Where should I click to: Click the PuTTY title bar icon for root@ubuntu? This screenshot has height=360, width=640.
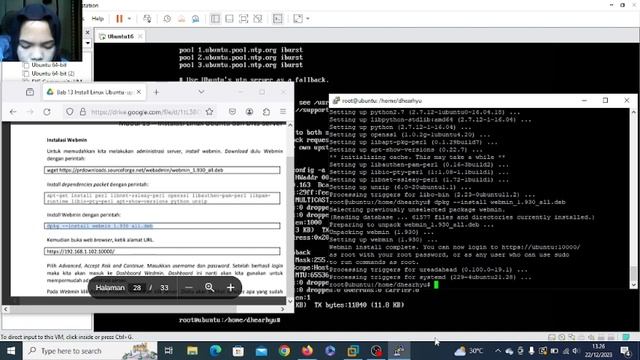pos(336,100)
